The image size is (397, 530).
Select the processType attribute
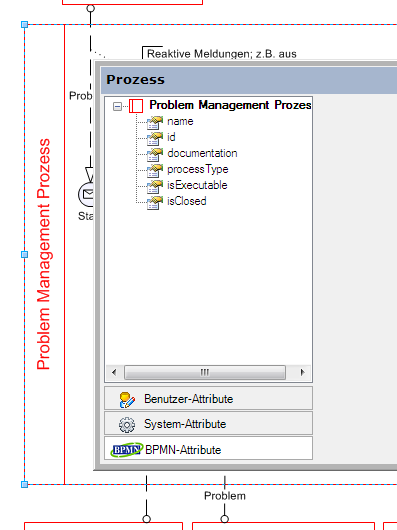[x=198, y=169]
